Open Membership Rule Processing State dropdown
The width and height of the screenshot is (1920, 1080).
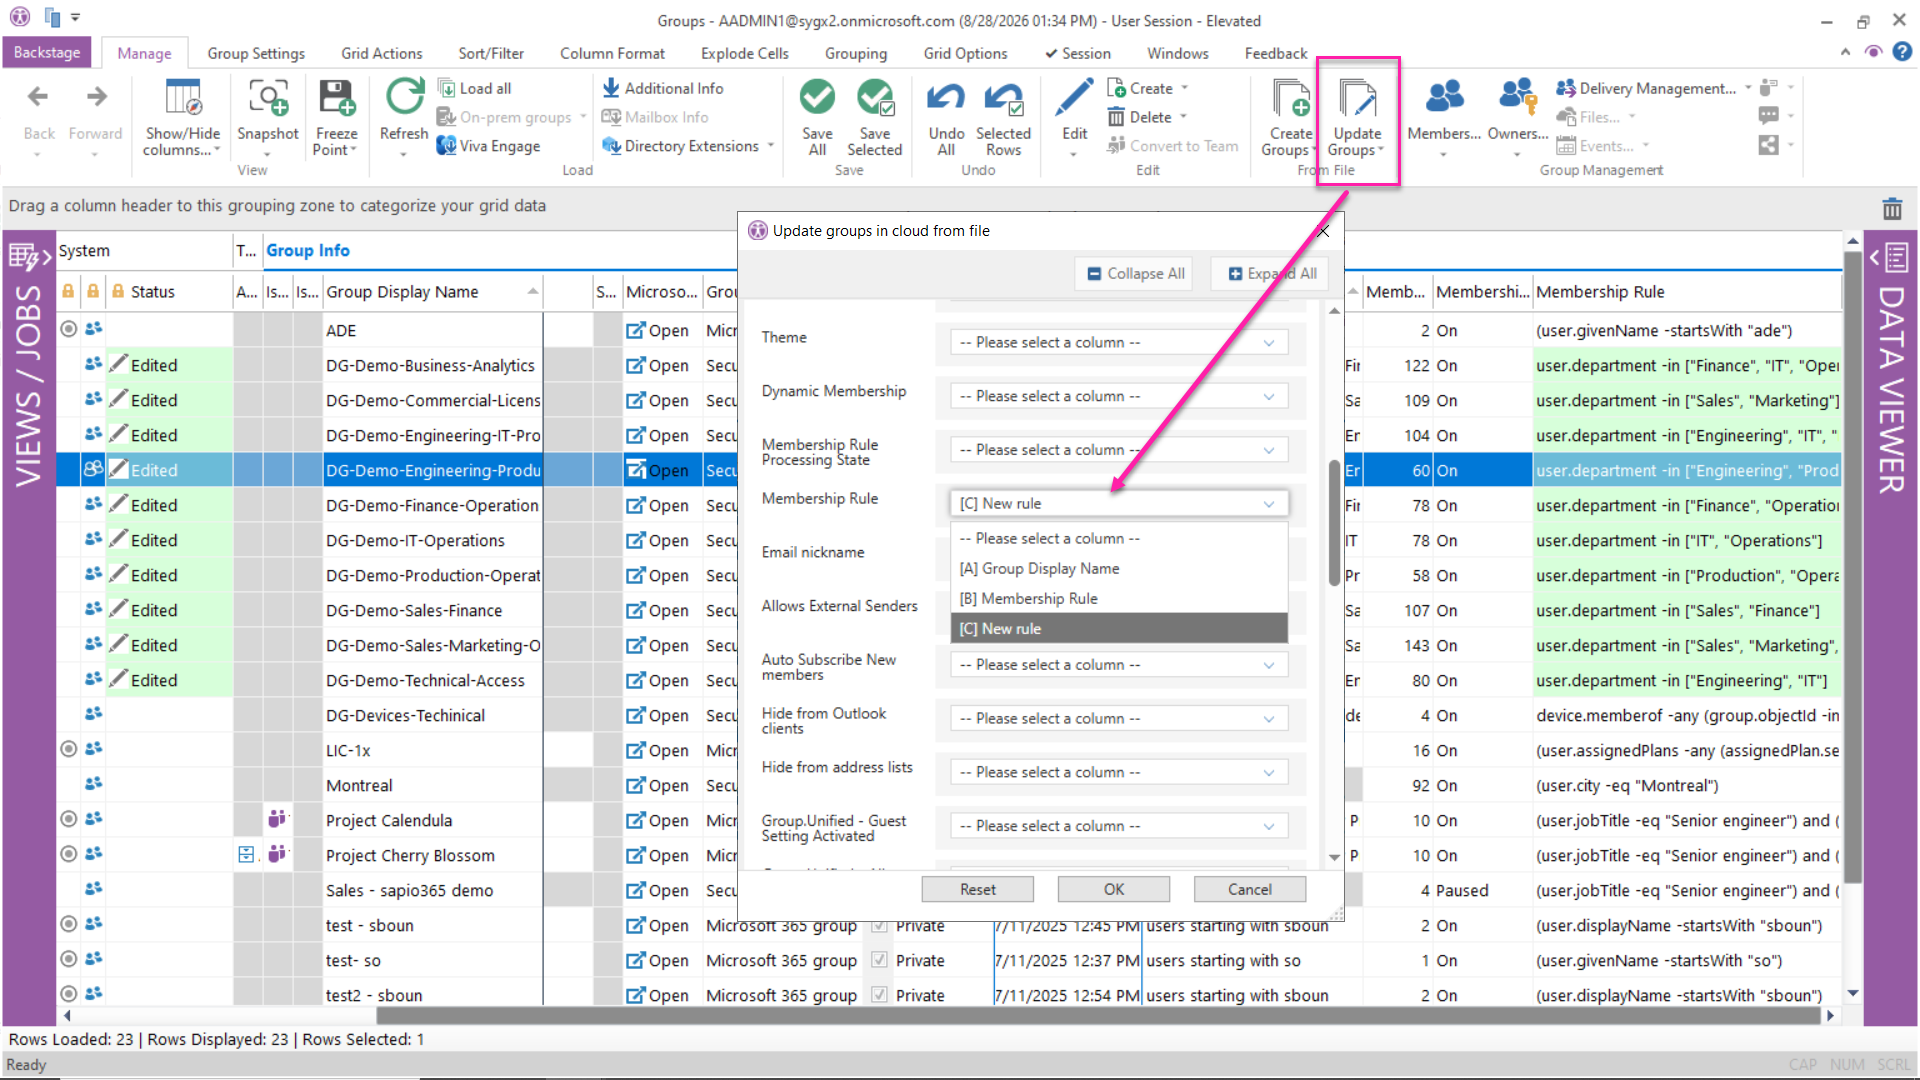[x=1118, y=450]
